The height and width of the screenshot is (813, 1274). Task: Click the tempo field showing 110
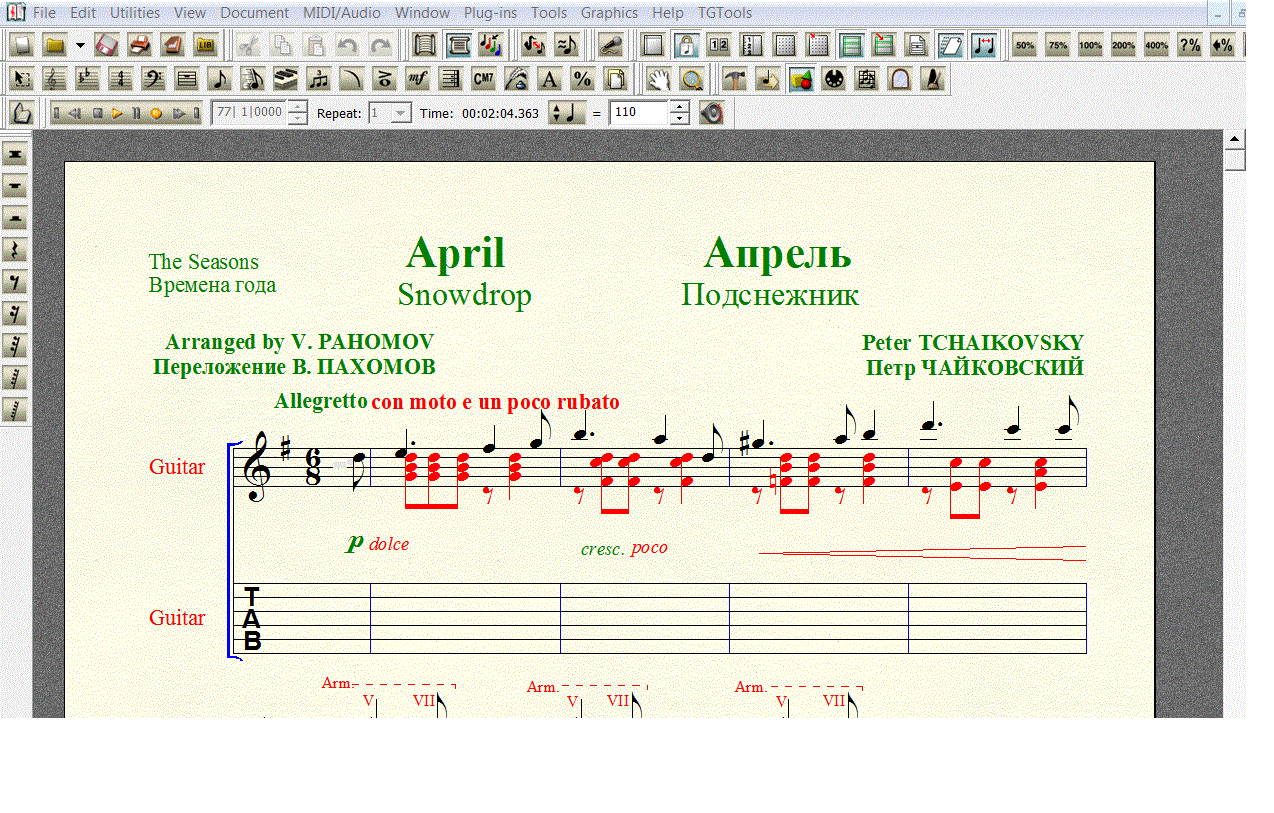[637, 113]
